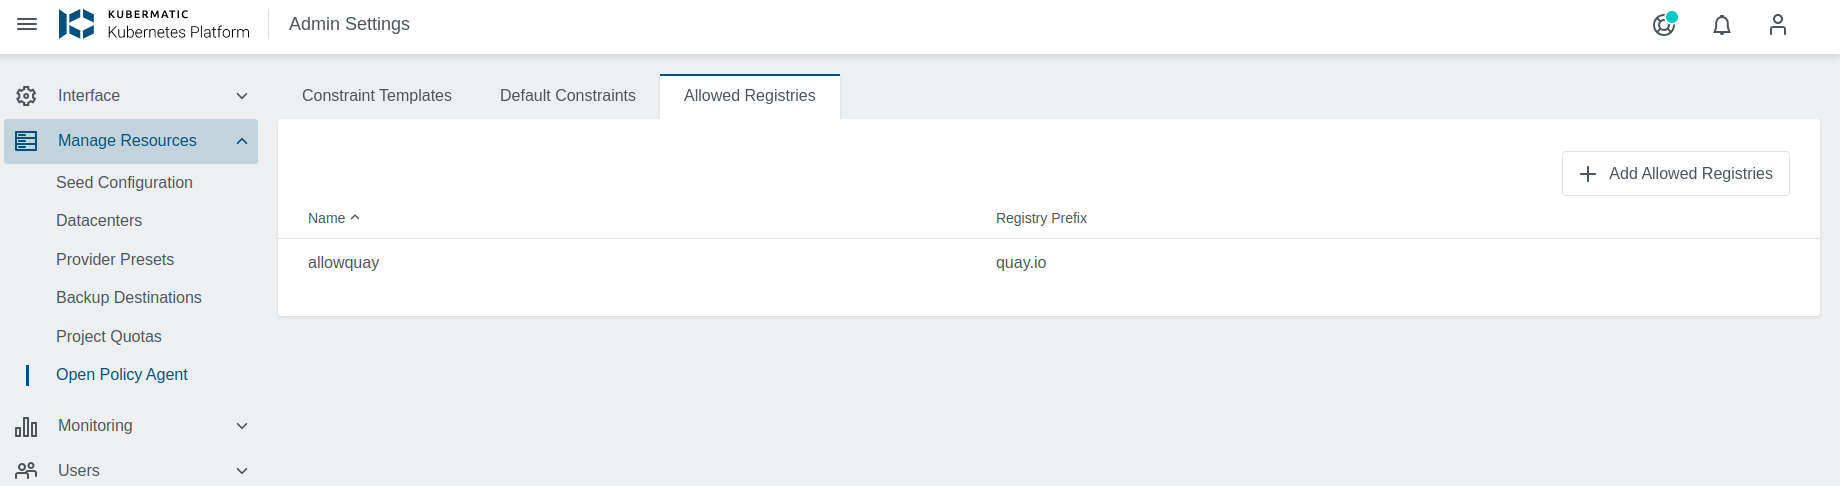The width and height of the screenshot is (1840, 486).
Task: Switch to the Constraint Templates tab
Action: click(377, 96)
